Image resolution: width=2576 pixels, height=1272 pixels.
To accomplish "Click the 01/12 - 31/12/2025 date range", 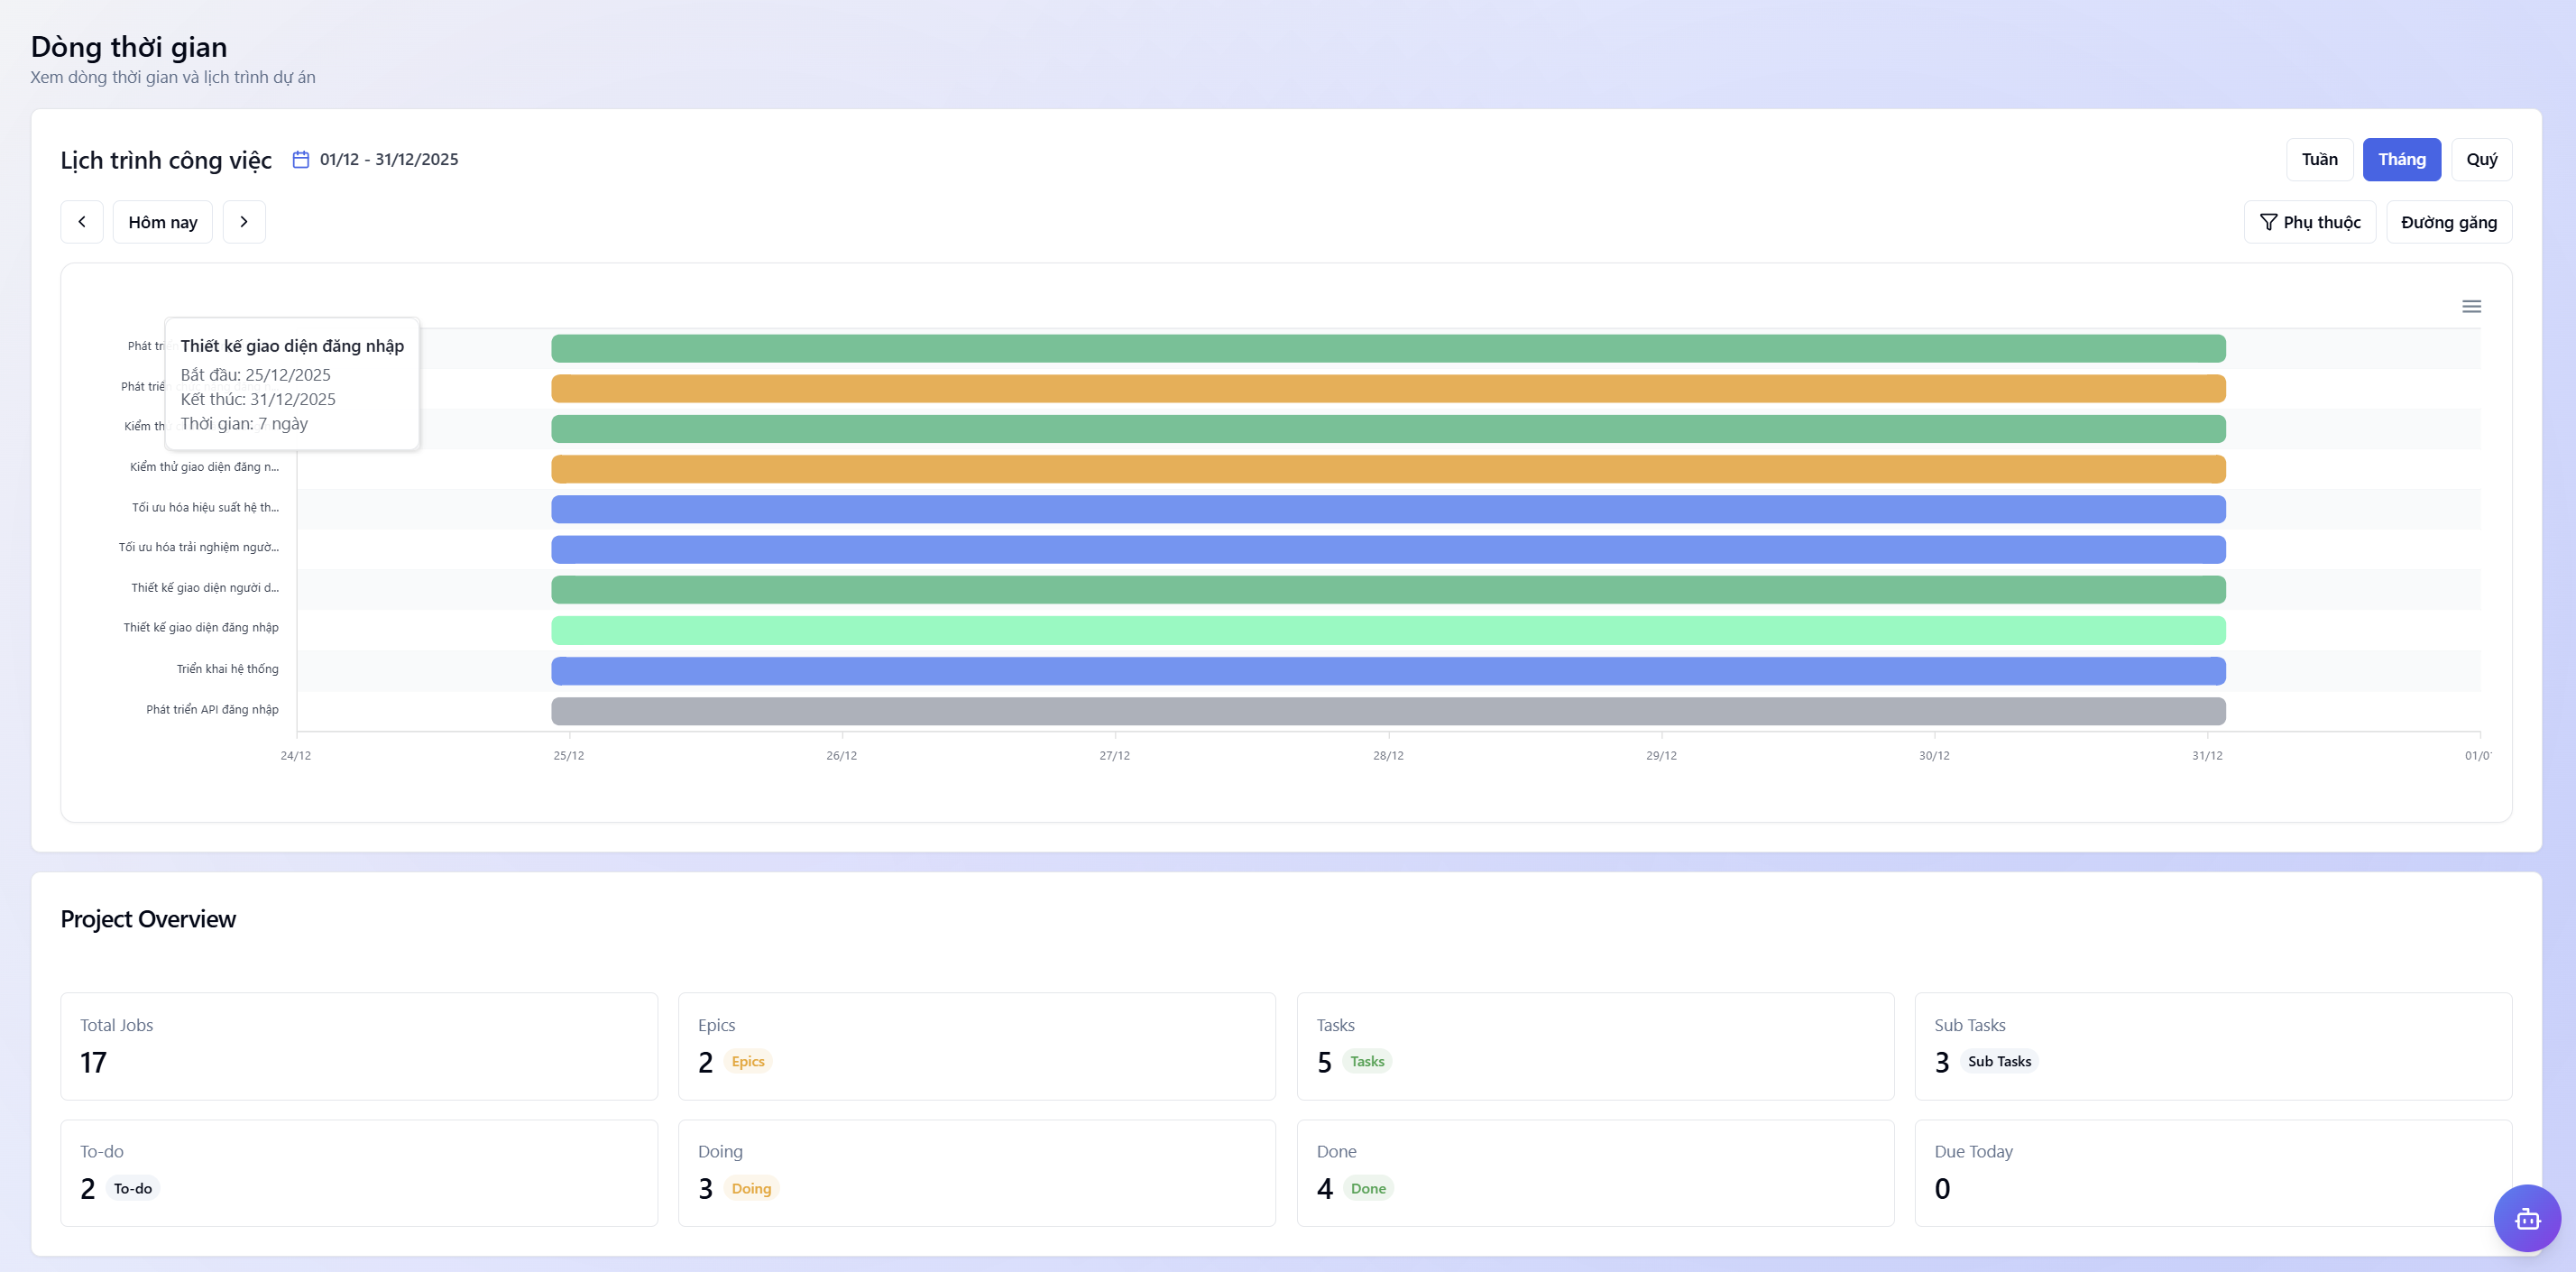I will pos(389,159).
